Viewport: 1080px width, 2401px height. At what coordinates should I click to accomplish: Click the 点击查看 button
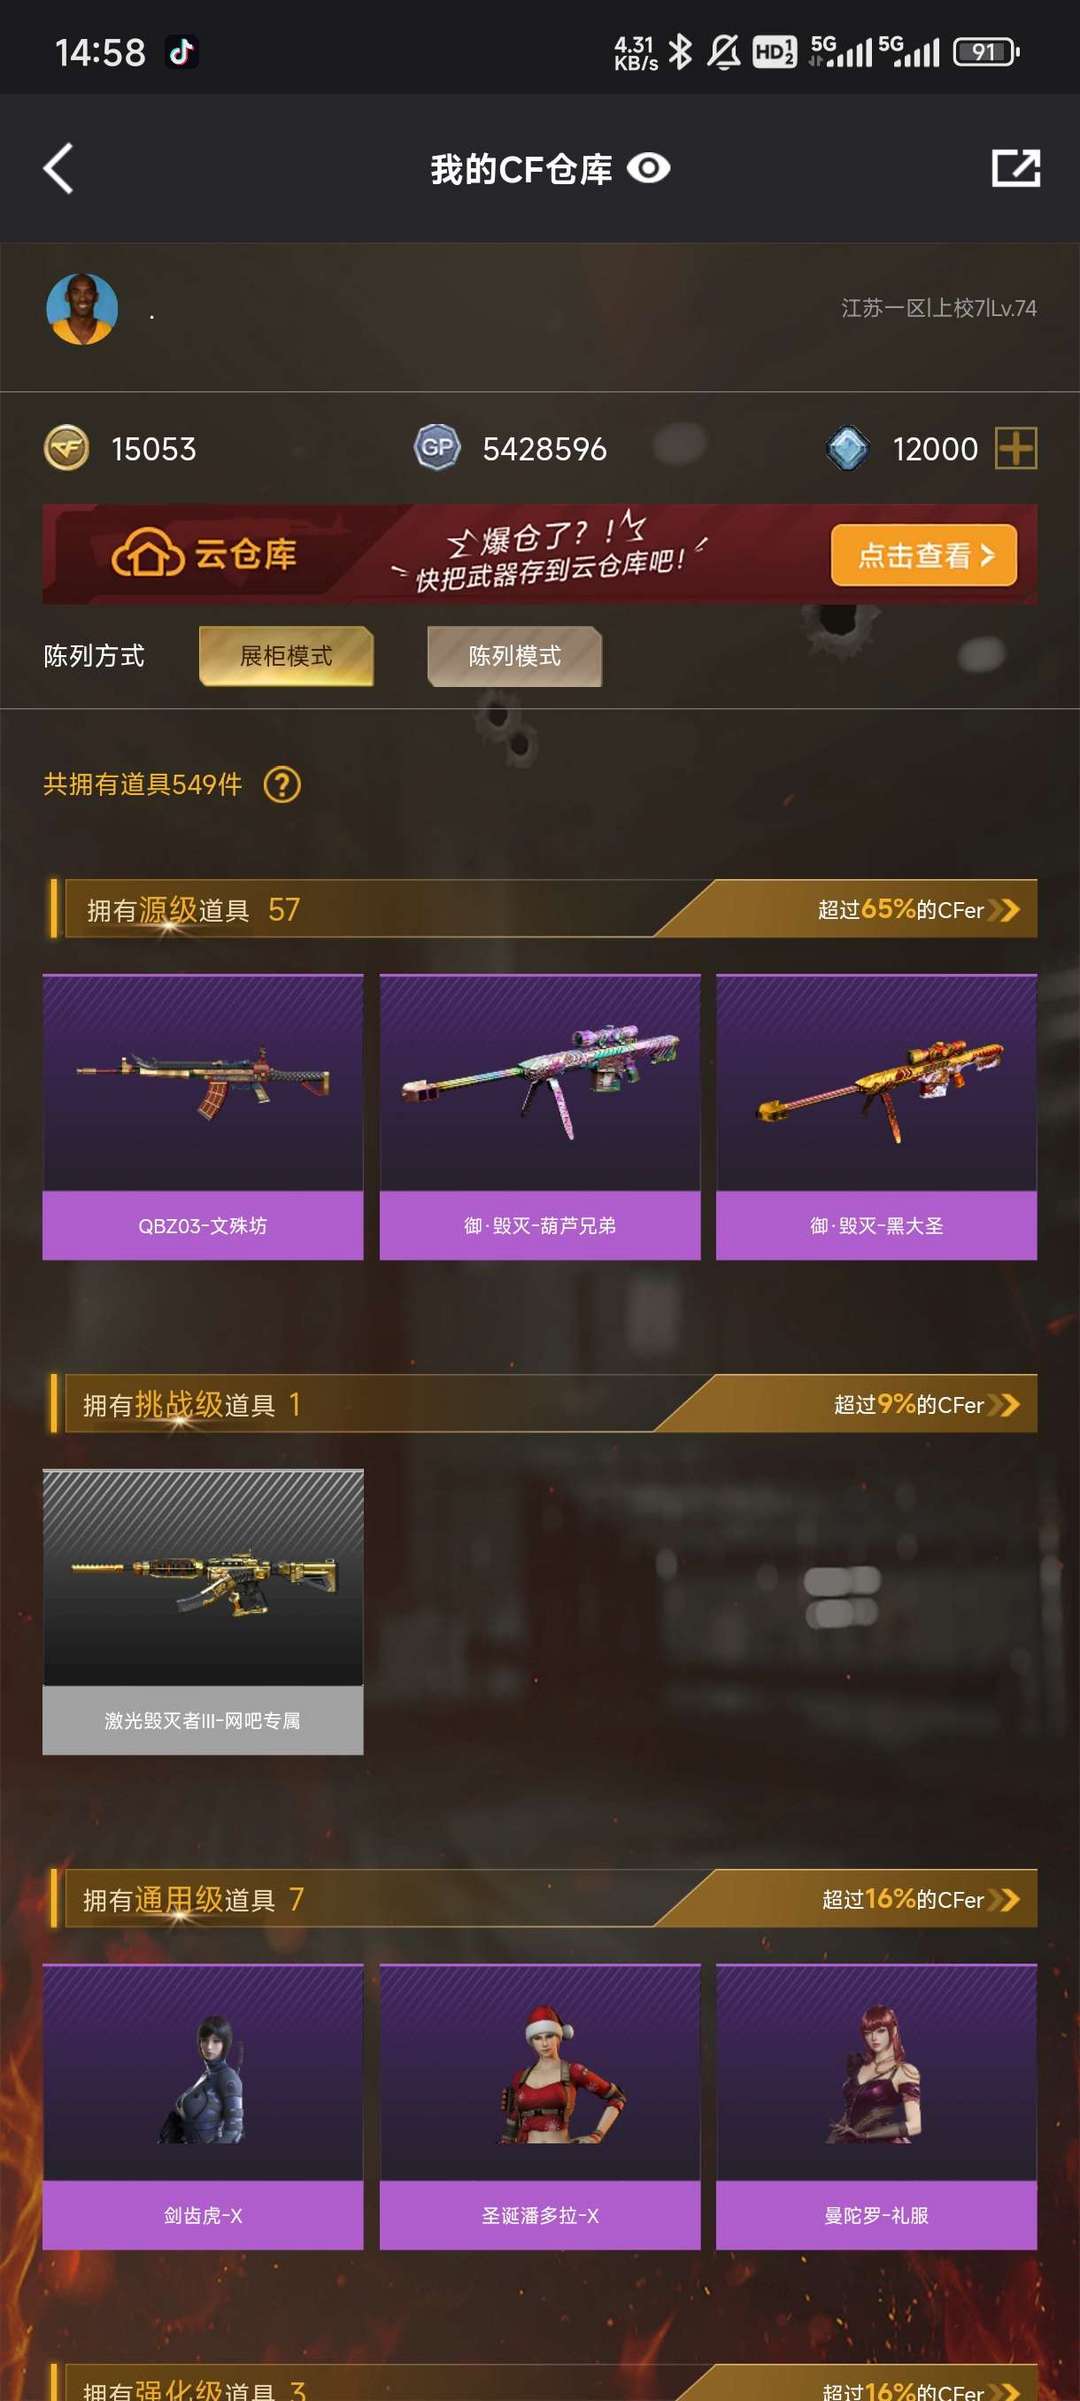click(924, 555)
